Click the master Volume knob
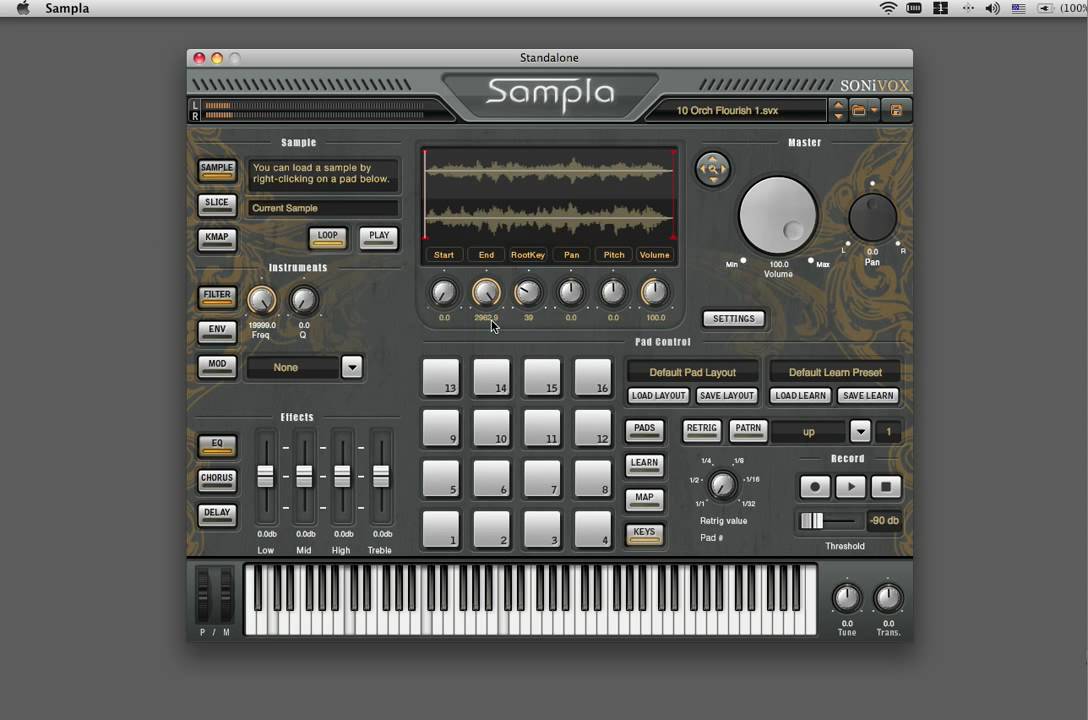Viewport: 1088px width, 720px height. pyautogui.click(x=778, y=215)
